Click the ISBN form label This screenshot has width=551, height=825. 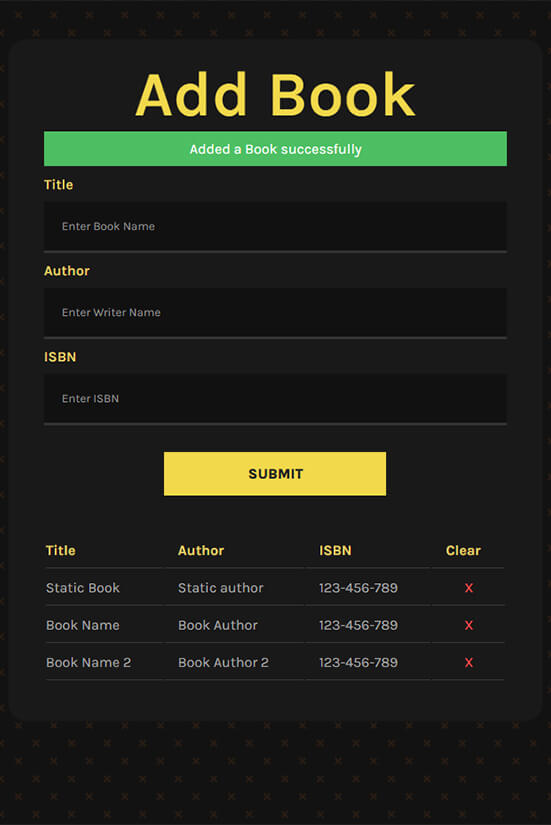click(60, 357)
